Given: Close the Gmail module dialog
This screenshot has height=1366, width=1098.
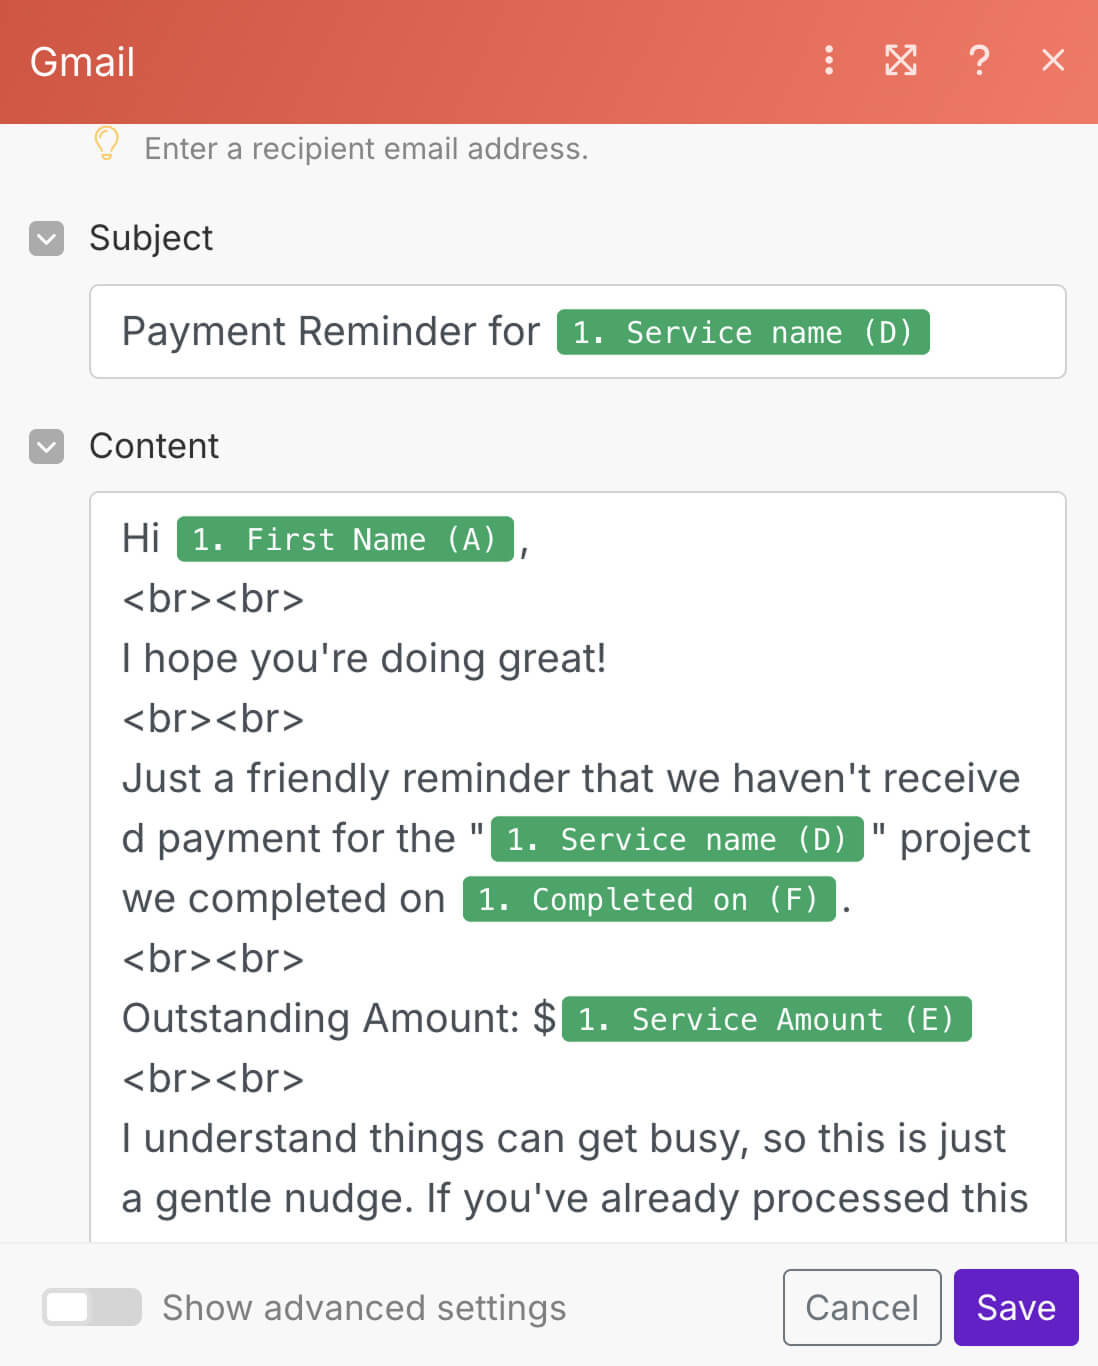Looking at the screenshot, I should pyautogui.click(x=1053, y=61).
